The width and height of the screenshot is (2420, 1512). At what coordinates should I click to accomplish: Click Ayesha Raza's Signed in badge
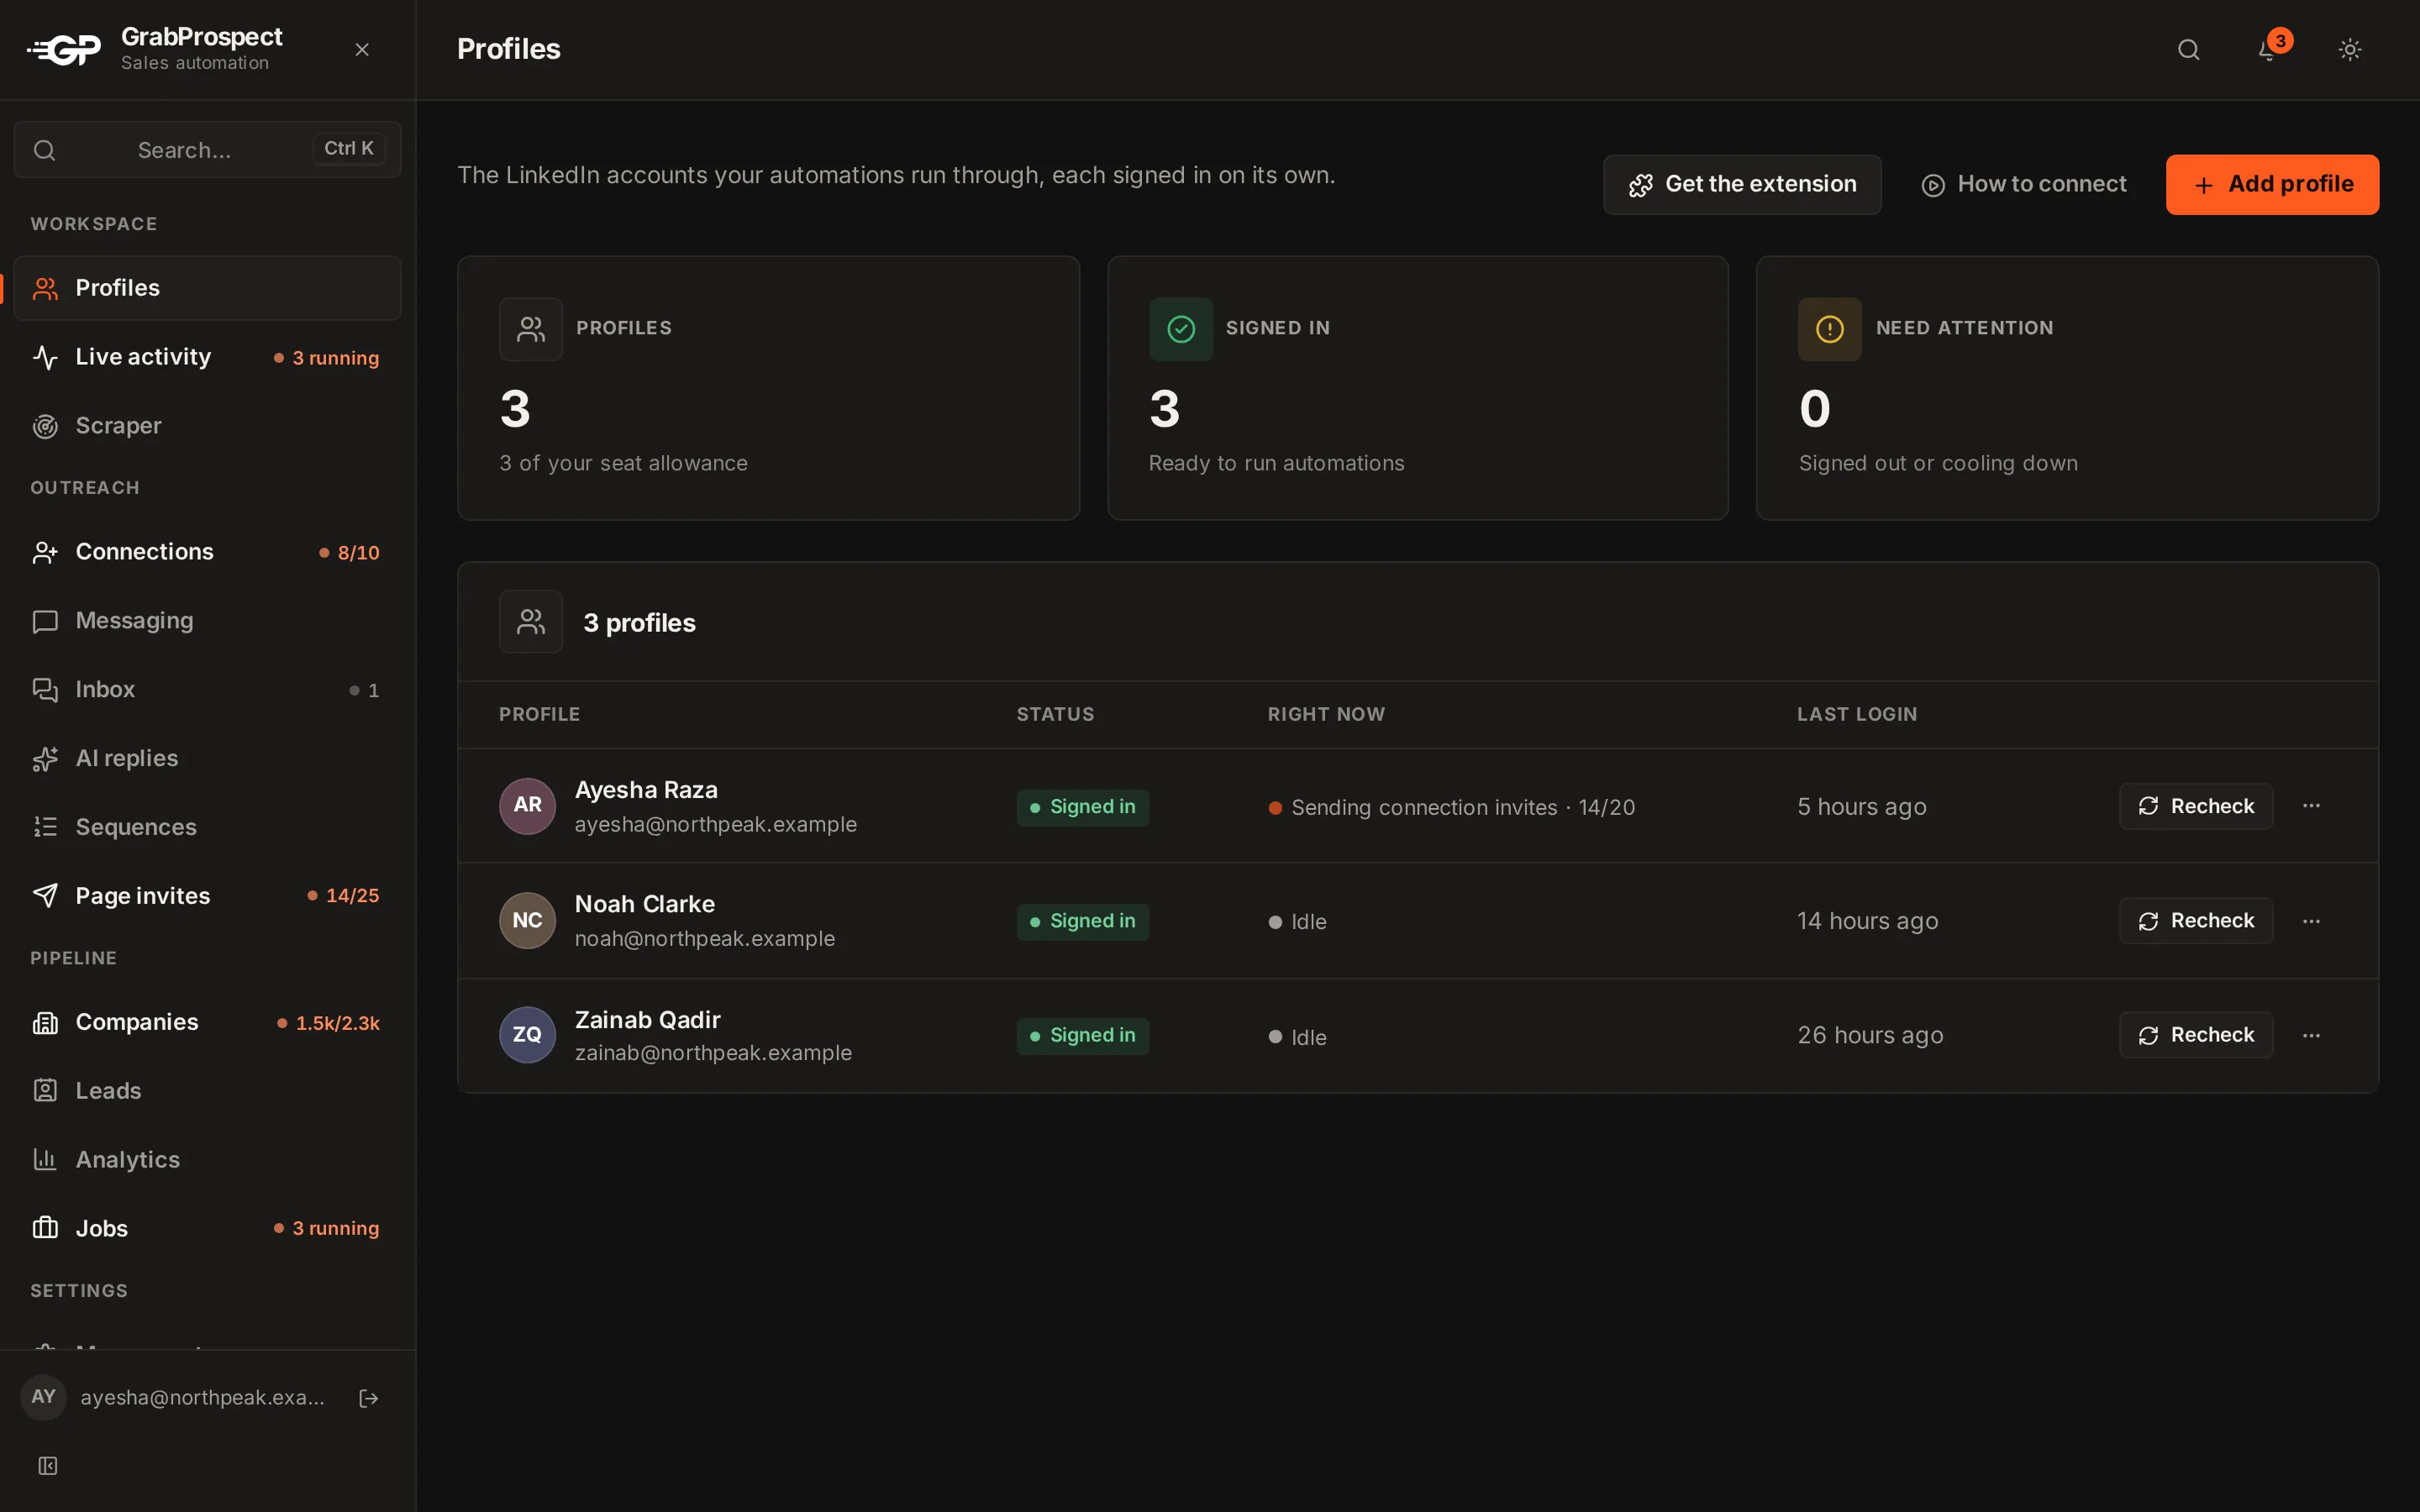click(x=1082, y=807)
